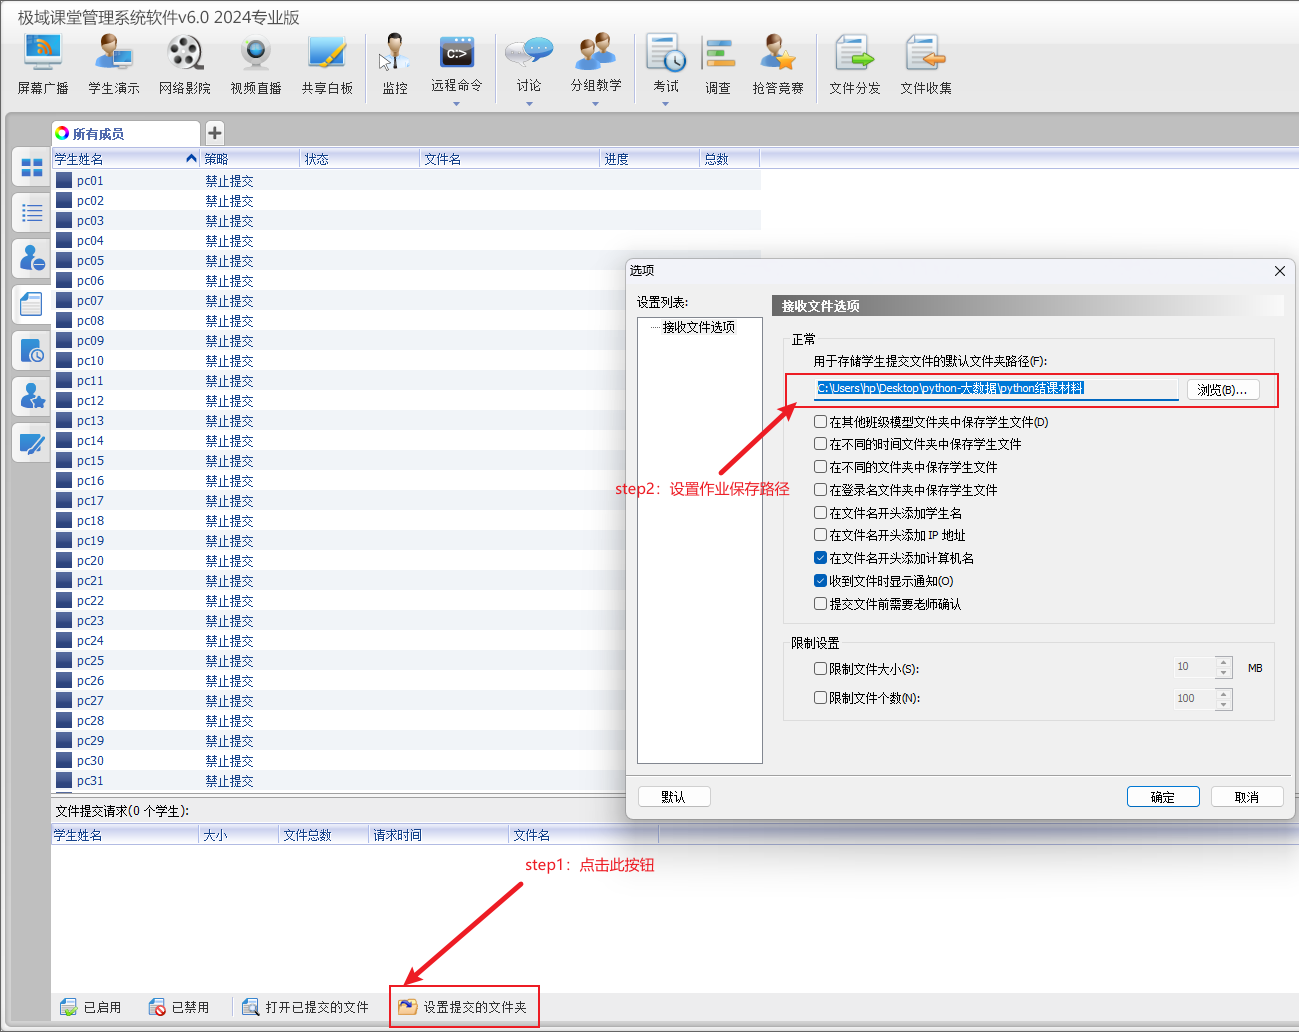Launch the 网络影院 network cinema tool

(x=185, y=64)
